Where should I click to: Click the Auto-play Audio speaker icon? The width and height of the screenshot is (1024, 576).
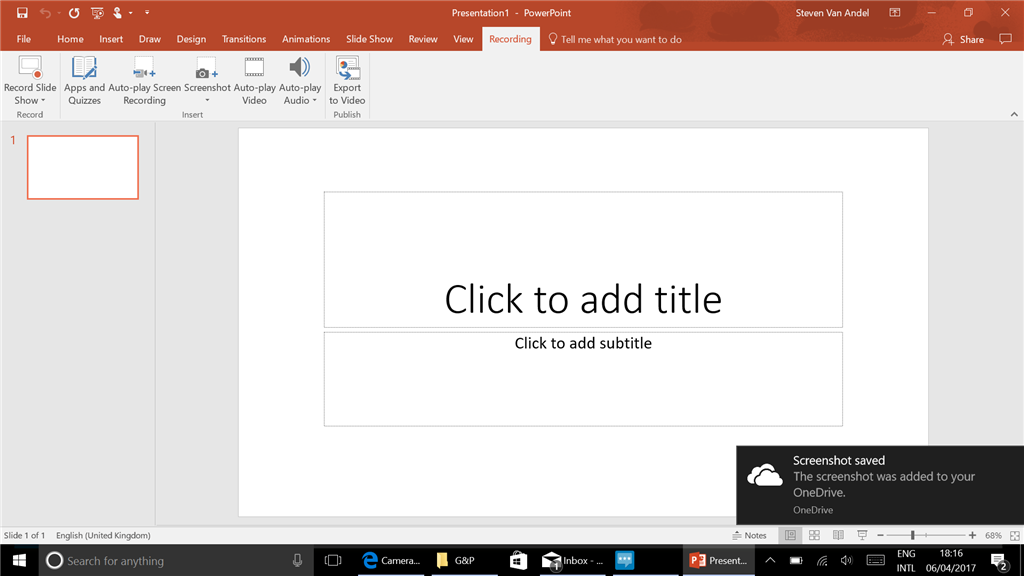[300, 67]
